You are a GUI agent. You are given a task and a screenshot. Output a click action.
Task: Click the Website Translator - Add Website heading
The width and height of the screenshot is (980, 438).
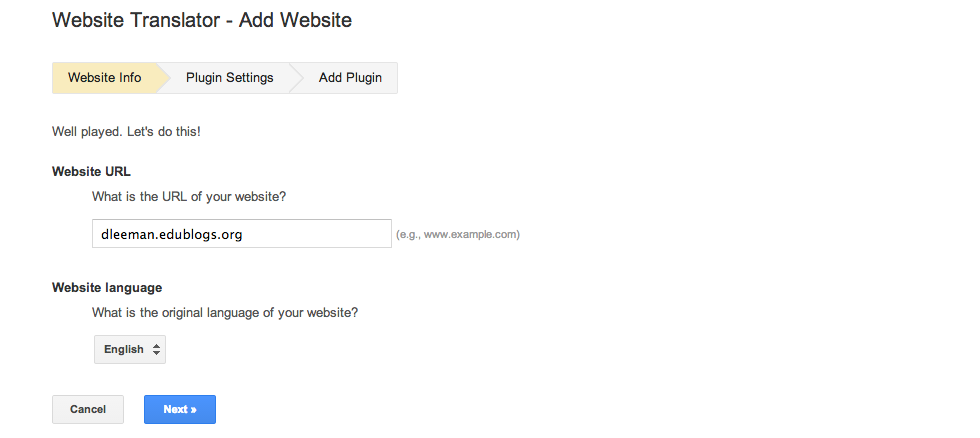[201, 19]
